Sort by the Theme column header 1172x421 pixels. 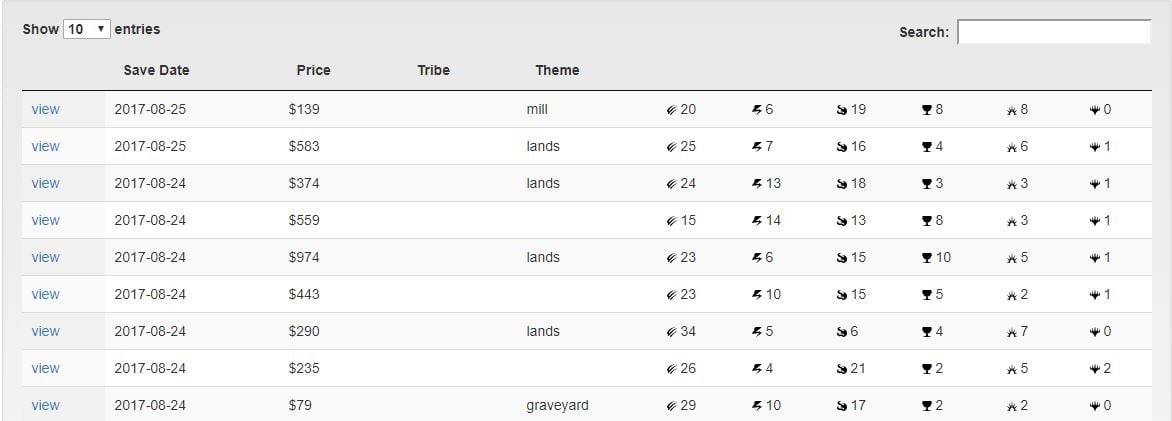tap(557, 70)
